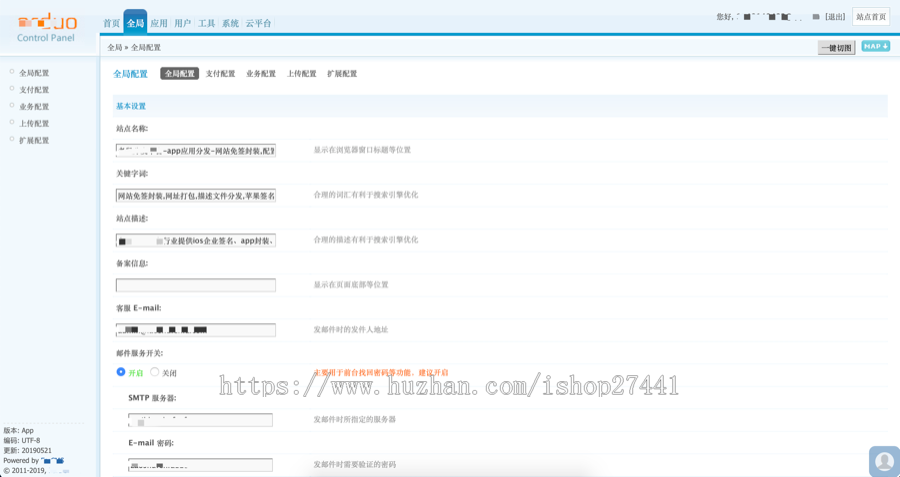Click the 站点首页 button
The width and height of the screenshot is (900, 477).
click(871, 17)
